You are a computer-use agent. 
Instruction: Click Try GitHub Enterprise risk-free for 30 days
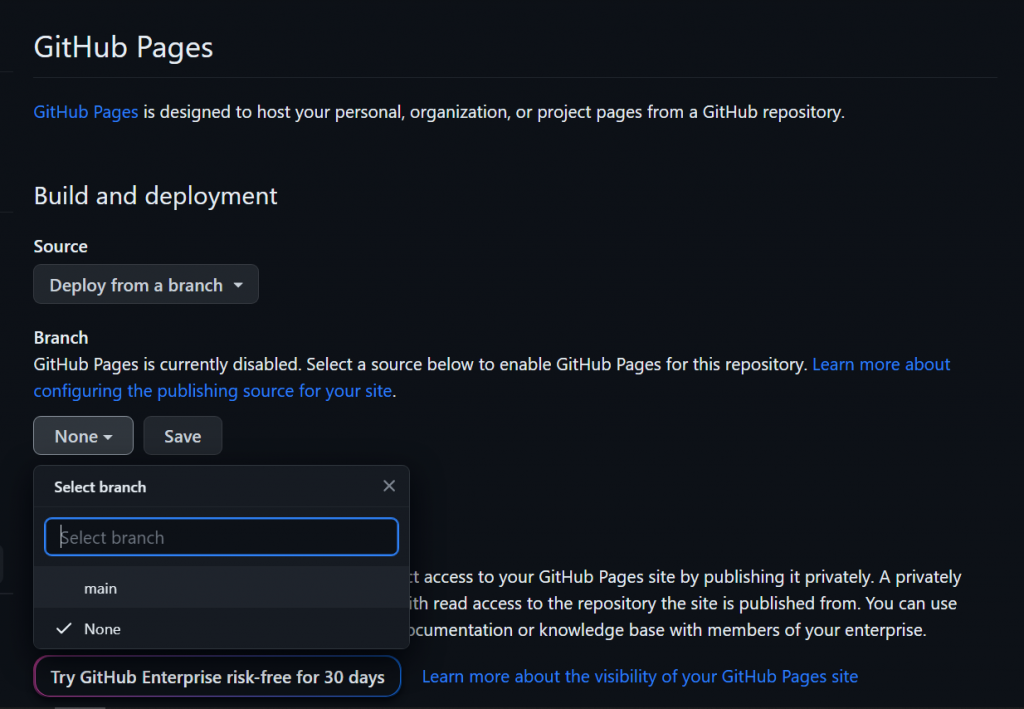click(217, 677)
